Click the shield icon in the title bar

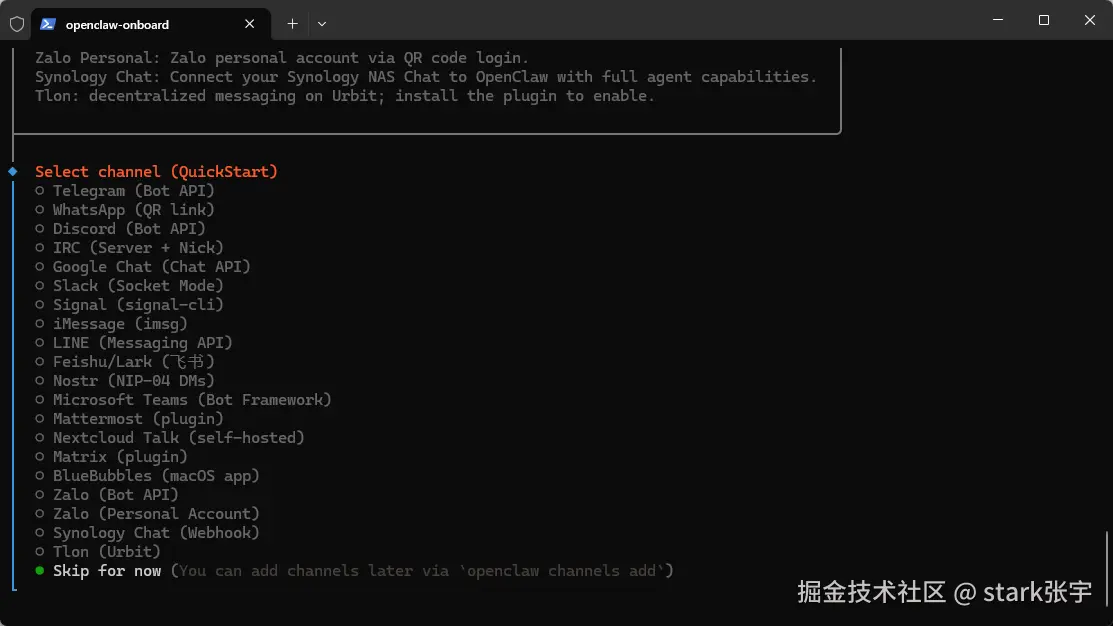[17, 24]
